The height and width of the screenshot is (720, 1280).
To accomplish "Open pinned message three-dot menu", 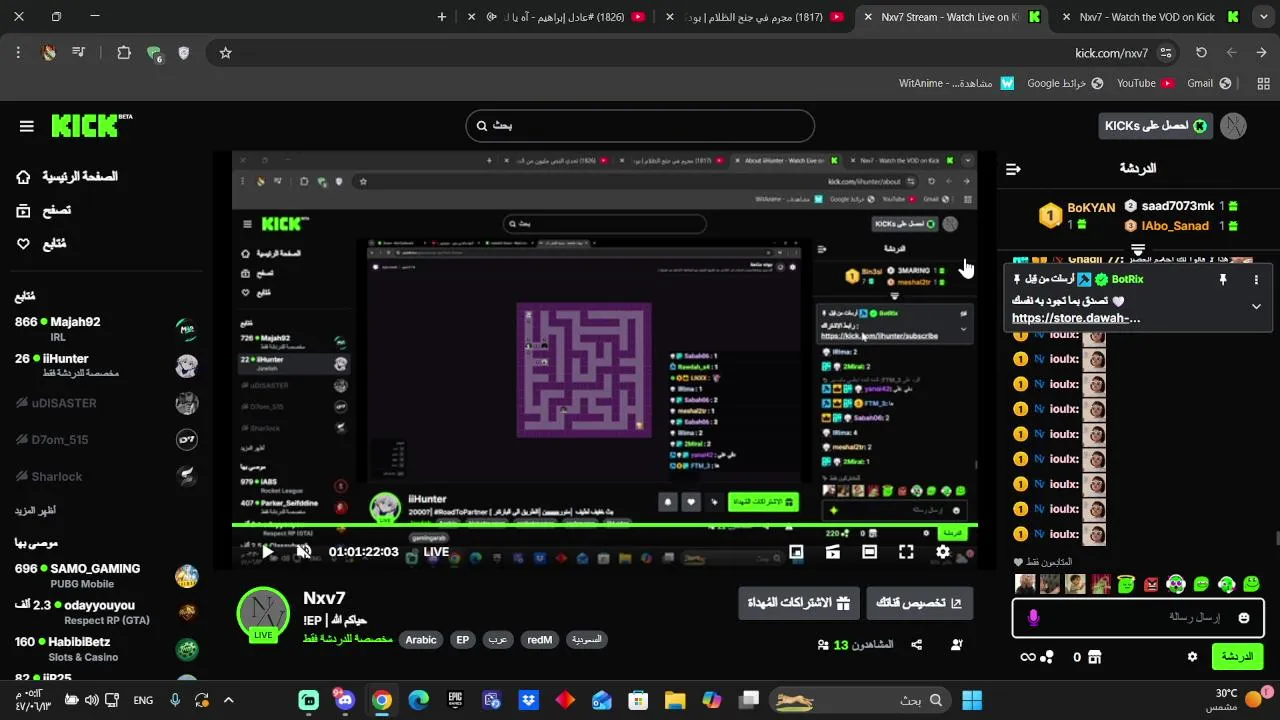I will pyautogui.click(x=1256, y=280).
